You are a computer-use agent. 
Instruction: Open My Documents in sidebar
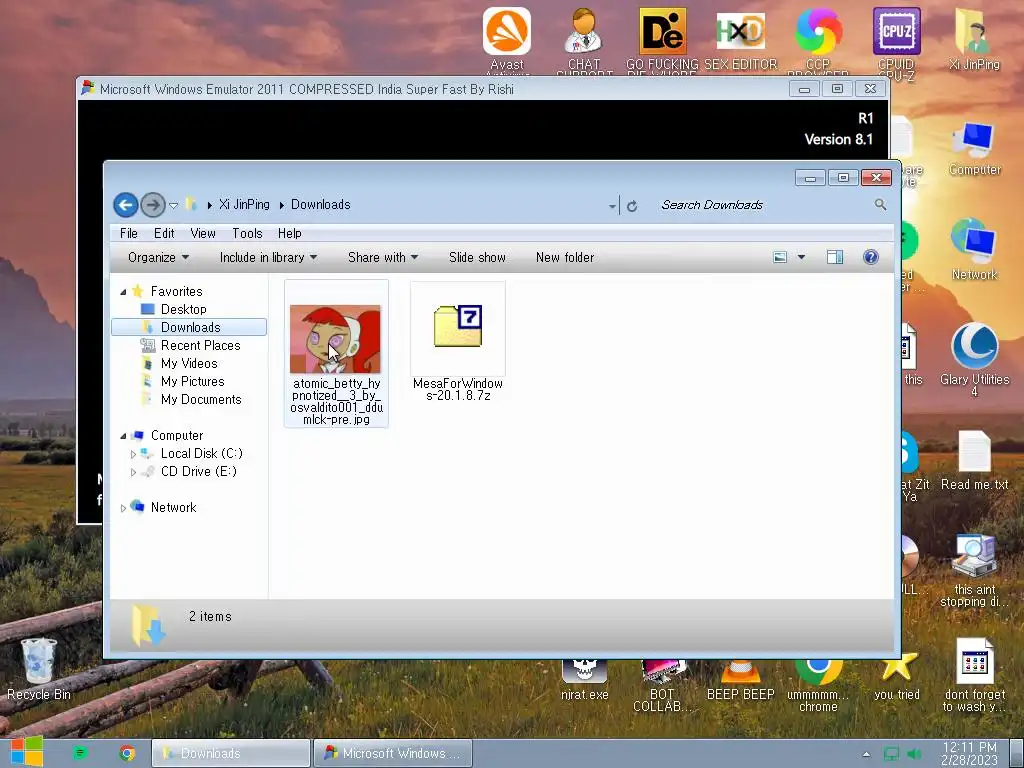pyautogui.click(x=201, y=400)
